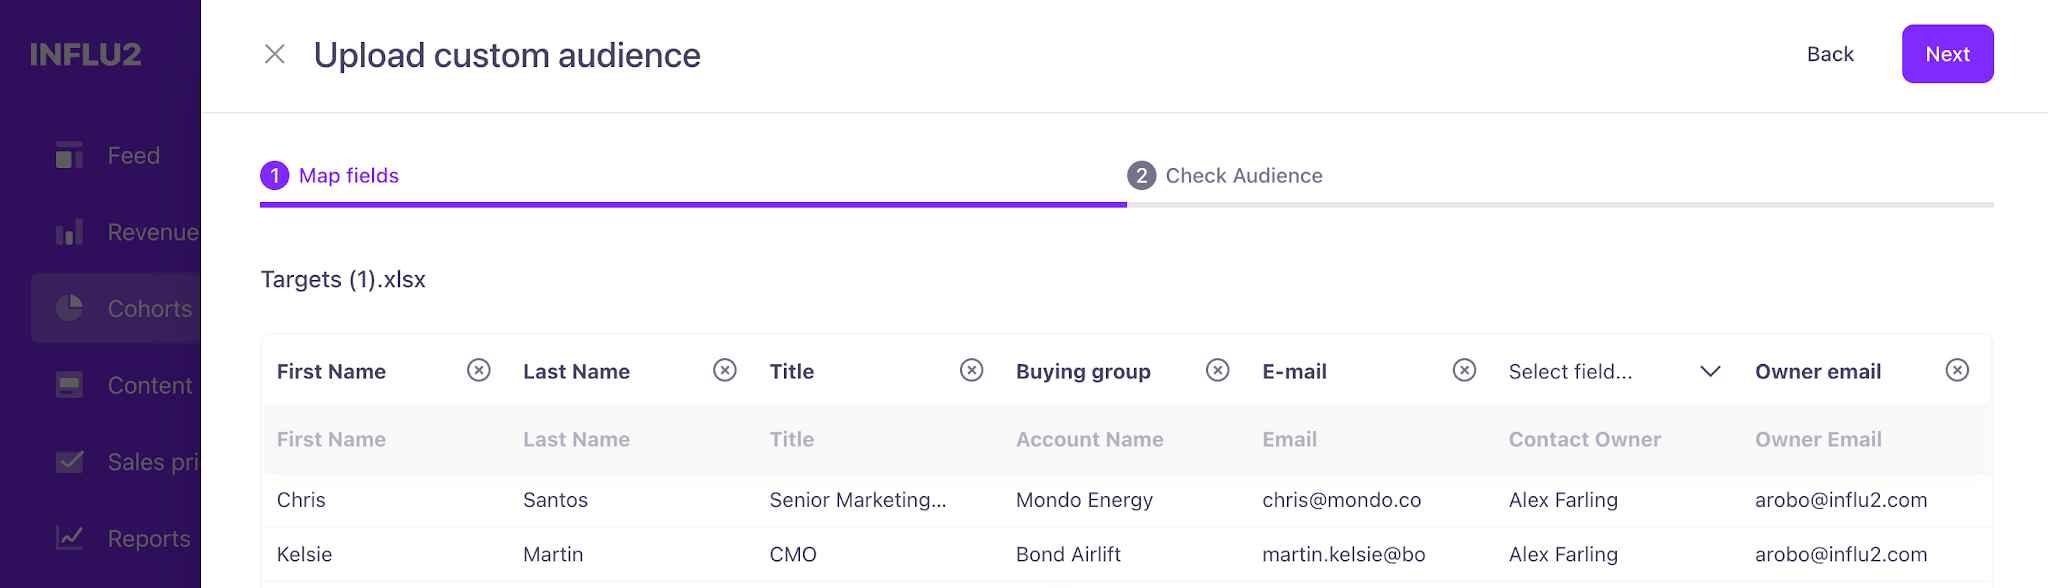Image resolution: width=2048 pixels, height=588 pixels.
Task: Clear the Buying group field mapping
Action: 1218,371
